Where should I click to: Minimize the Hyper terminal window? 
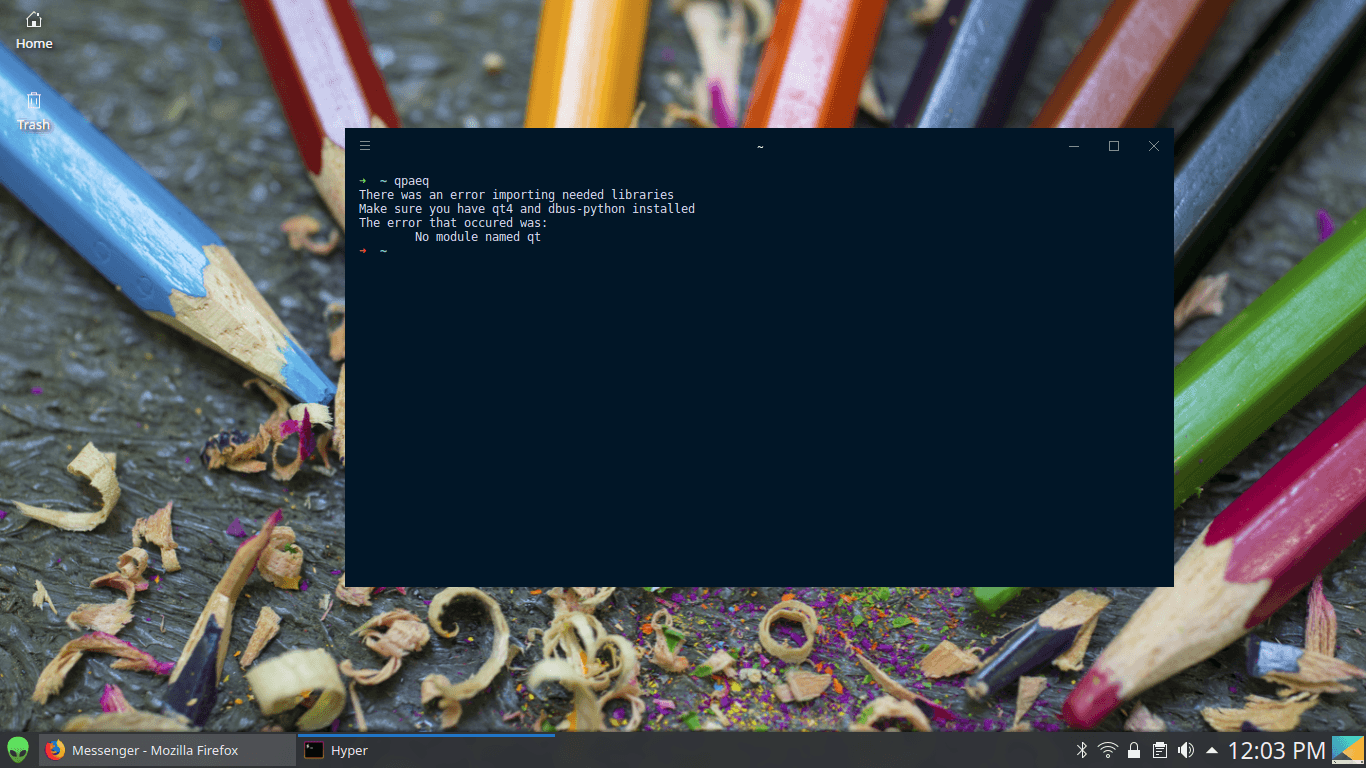pos(1074,146)
